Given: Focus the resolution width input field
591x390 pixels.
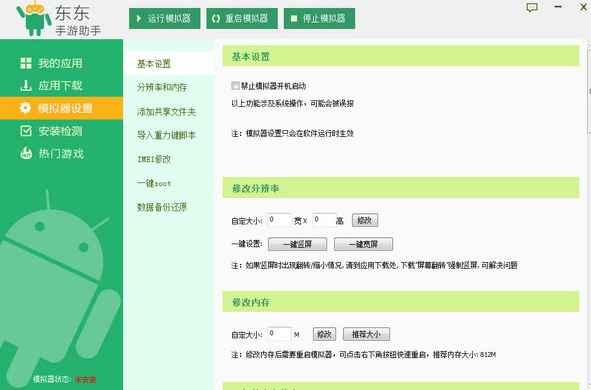Looking at the screenshot, I should click(x=279, y=220).
